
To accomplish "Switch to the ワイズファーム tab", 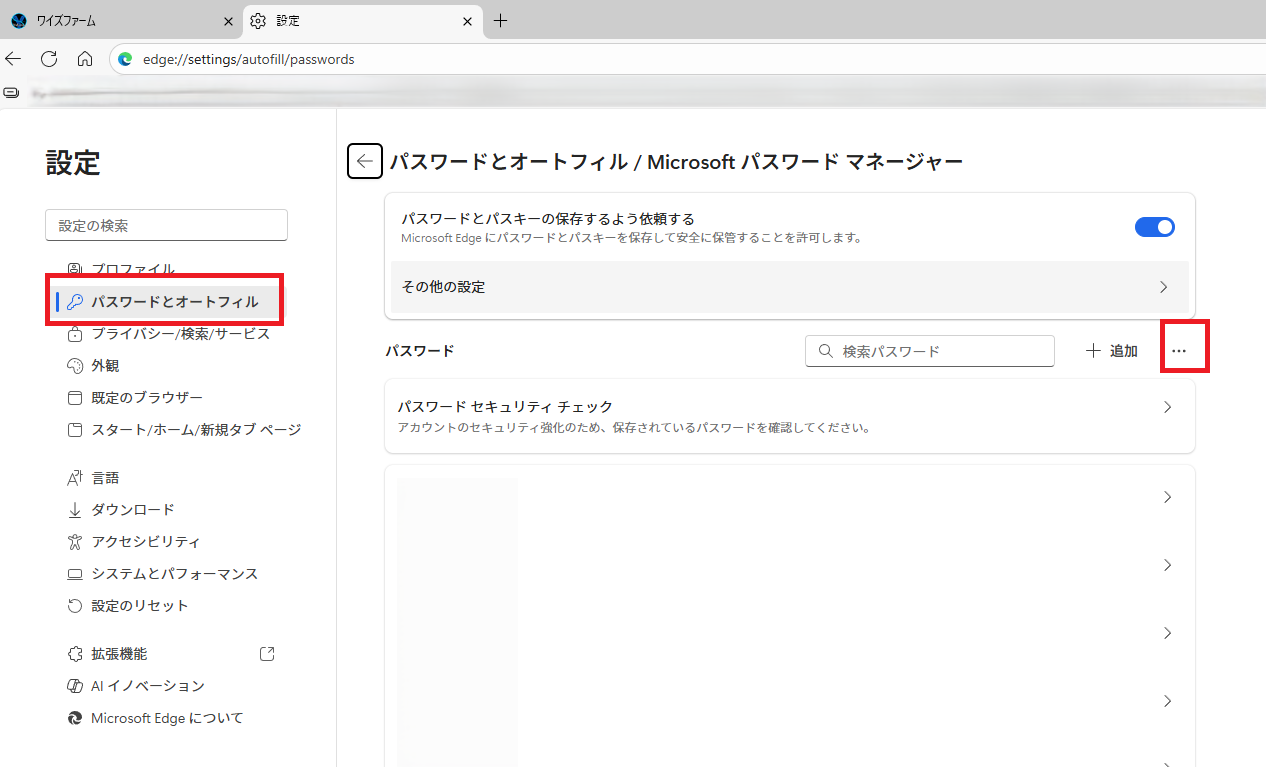I will click(110, 21).
